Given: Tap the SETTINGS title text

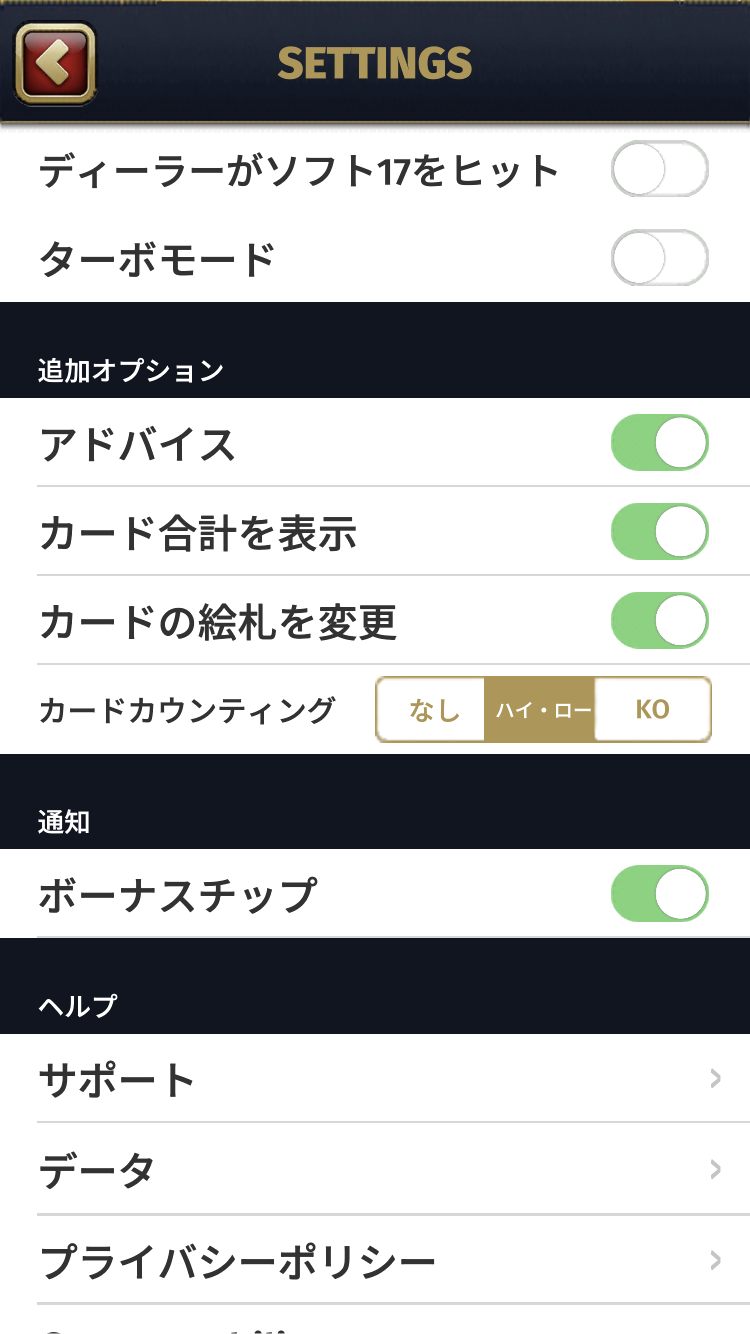Looking at the screenshot, I should 375,64.
